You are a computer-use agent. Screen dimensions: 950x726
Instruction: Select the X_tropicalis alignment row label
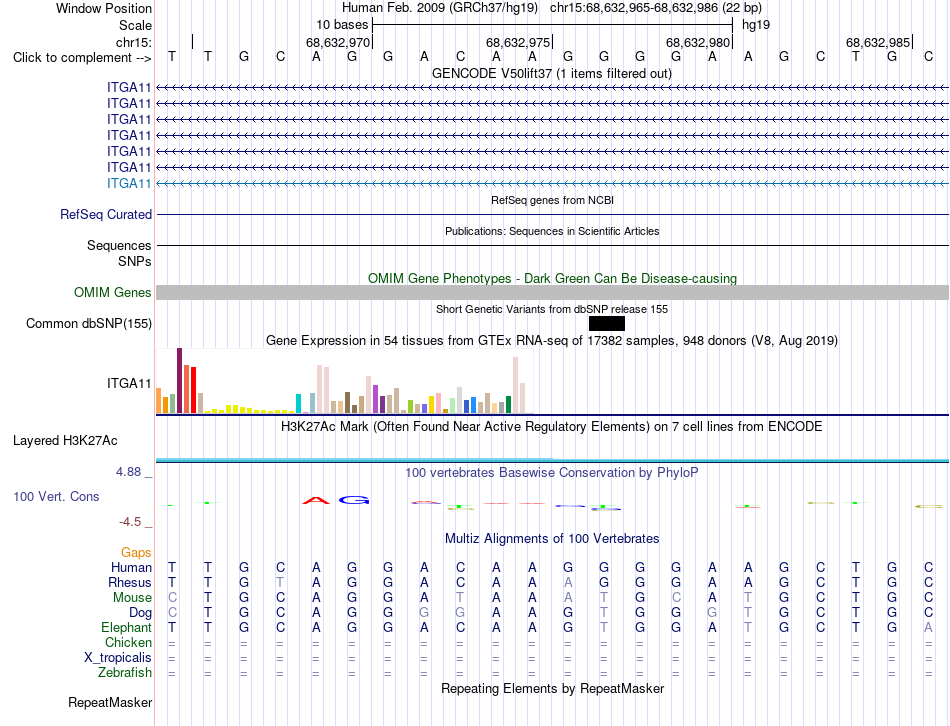[118, 658]
